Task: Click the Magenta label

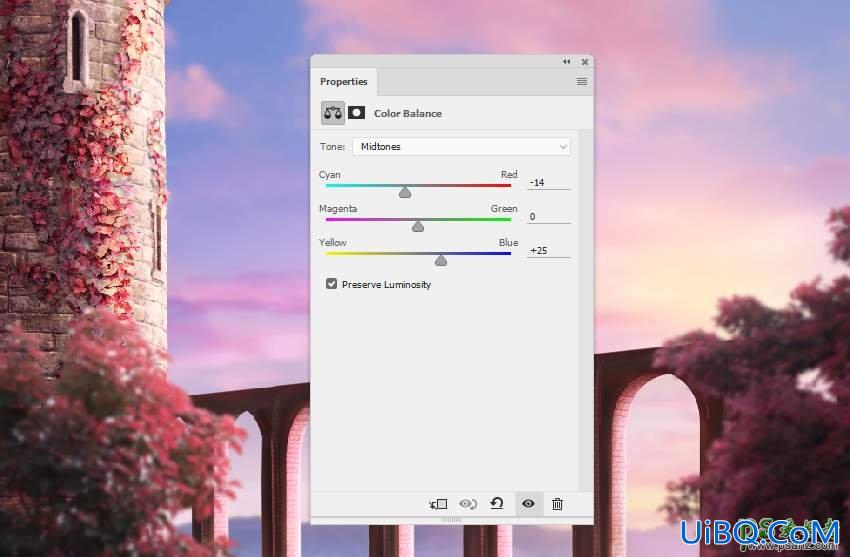Action: click(338, 209)
